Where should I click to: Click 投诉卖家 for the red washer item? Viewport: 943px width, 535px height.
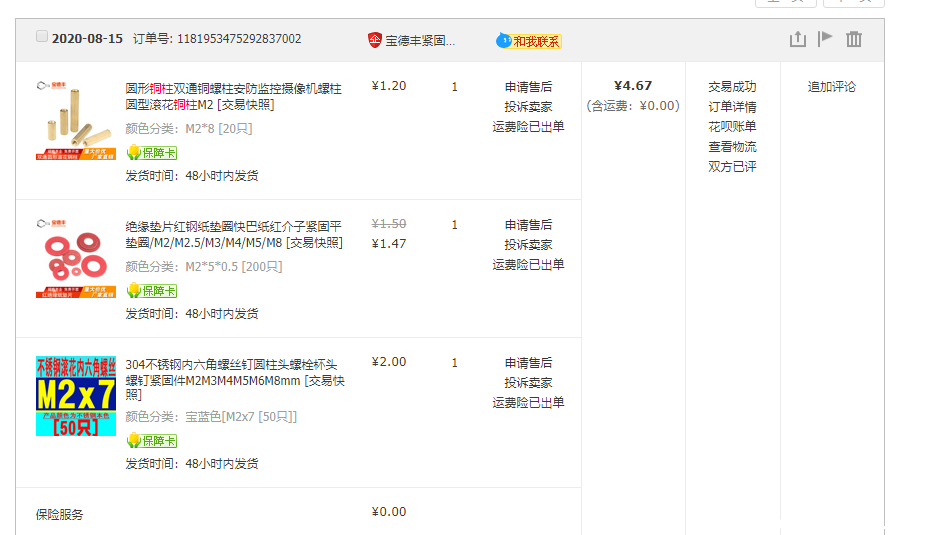(528, 245)
